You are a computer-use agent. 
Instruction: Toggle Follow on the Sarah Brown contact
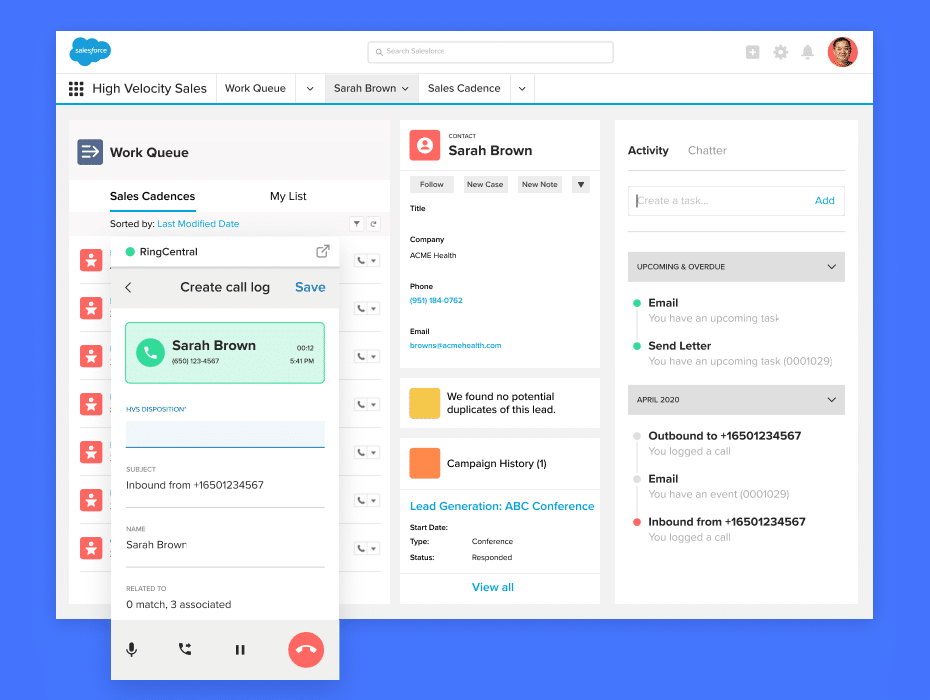coord(431,184)
